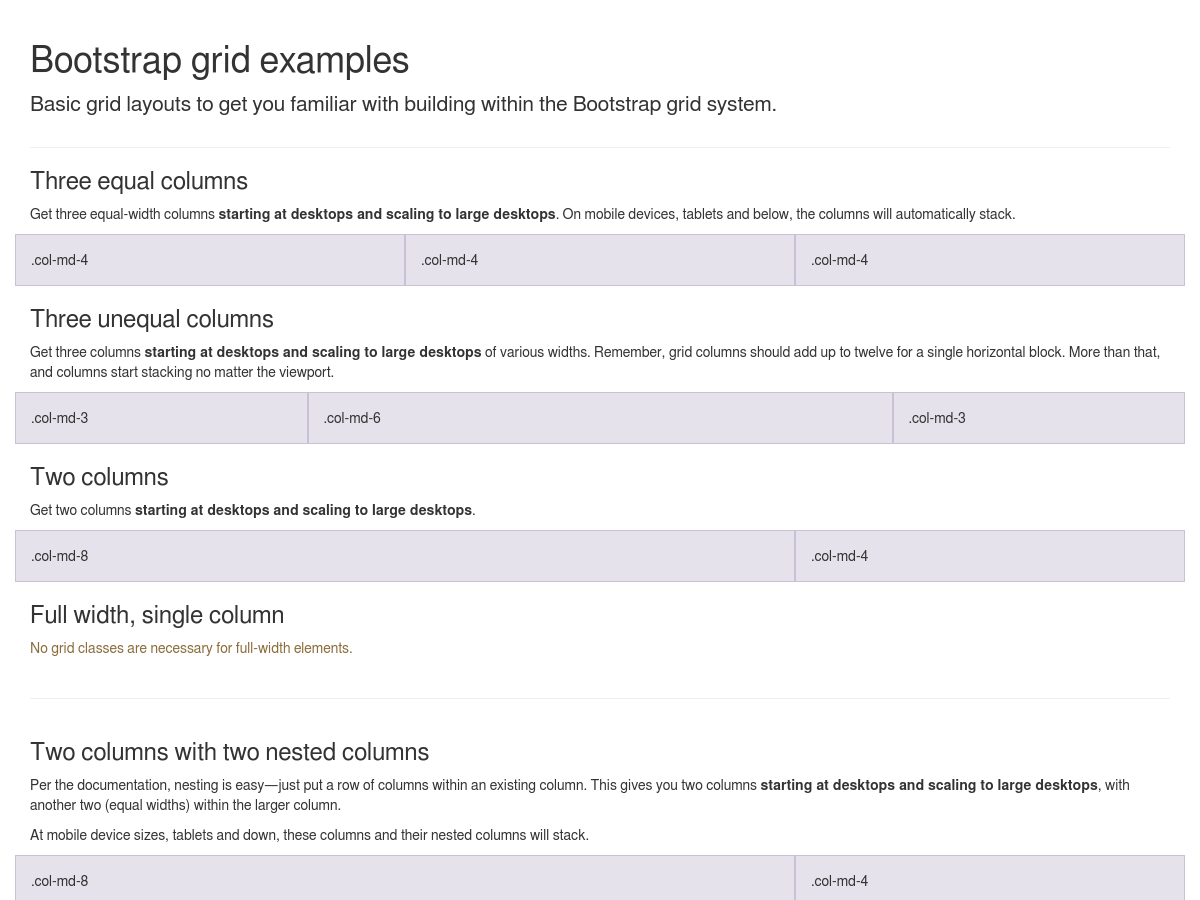
Task: Click .col-md-4 cell in the Two columns section
Action: click(990, 556)
